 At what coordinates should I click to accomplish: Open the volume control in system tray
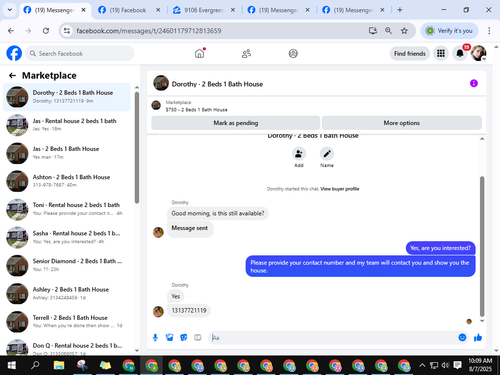point(445,365)
